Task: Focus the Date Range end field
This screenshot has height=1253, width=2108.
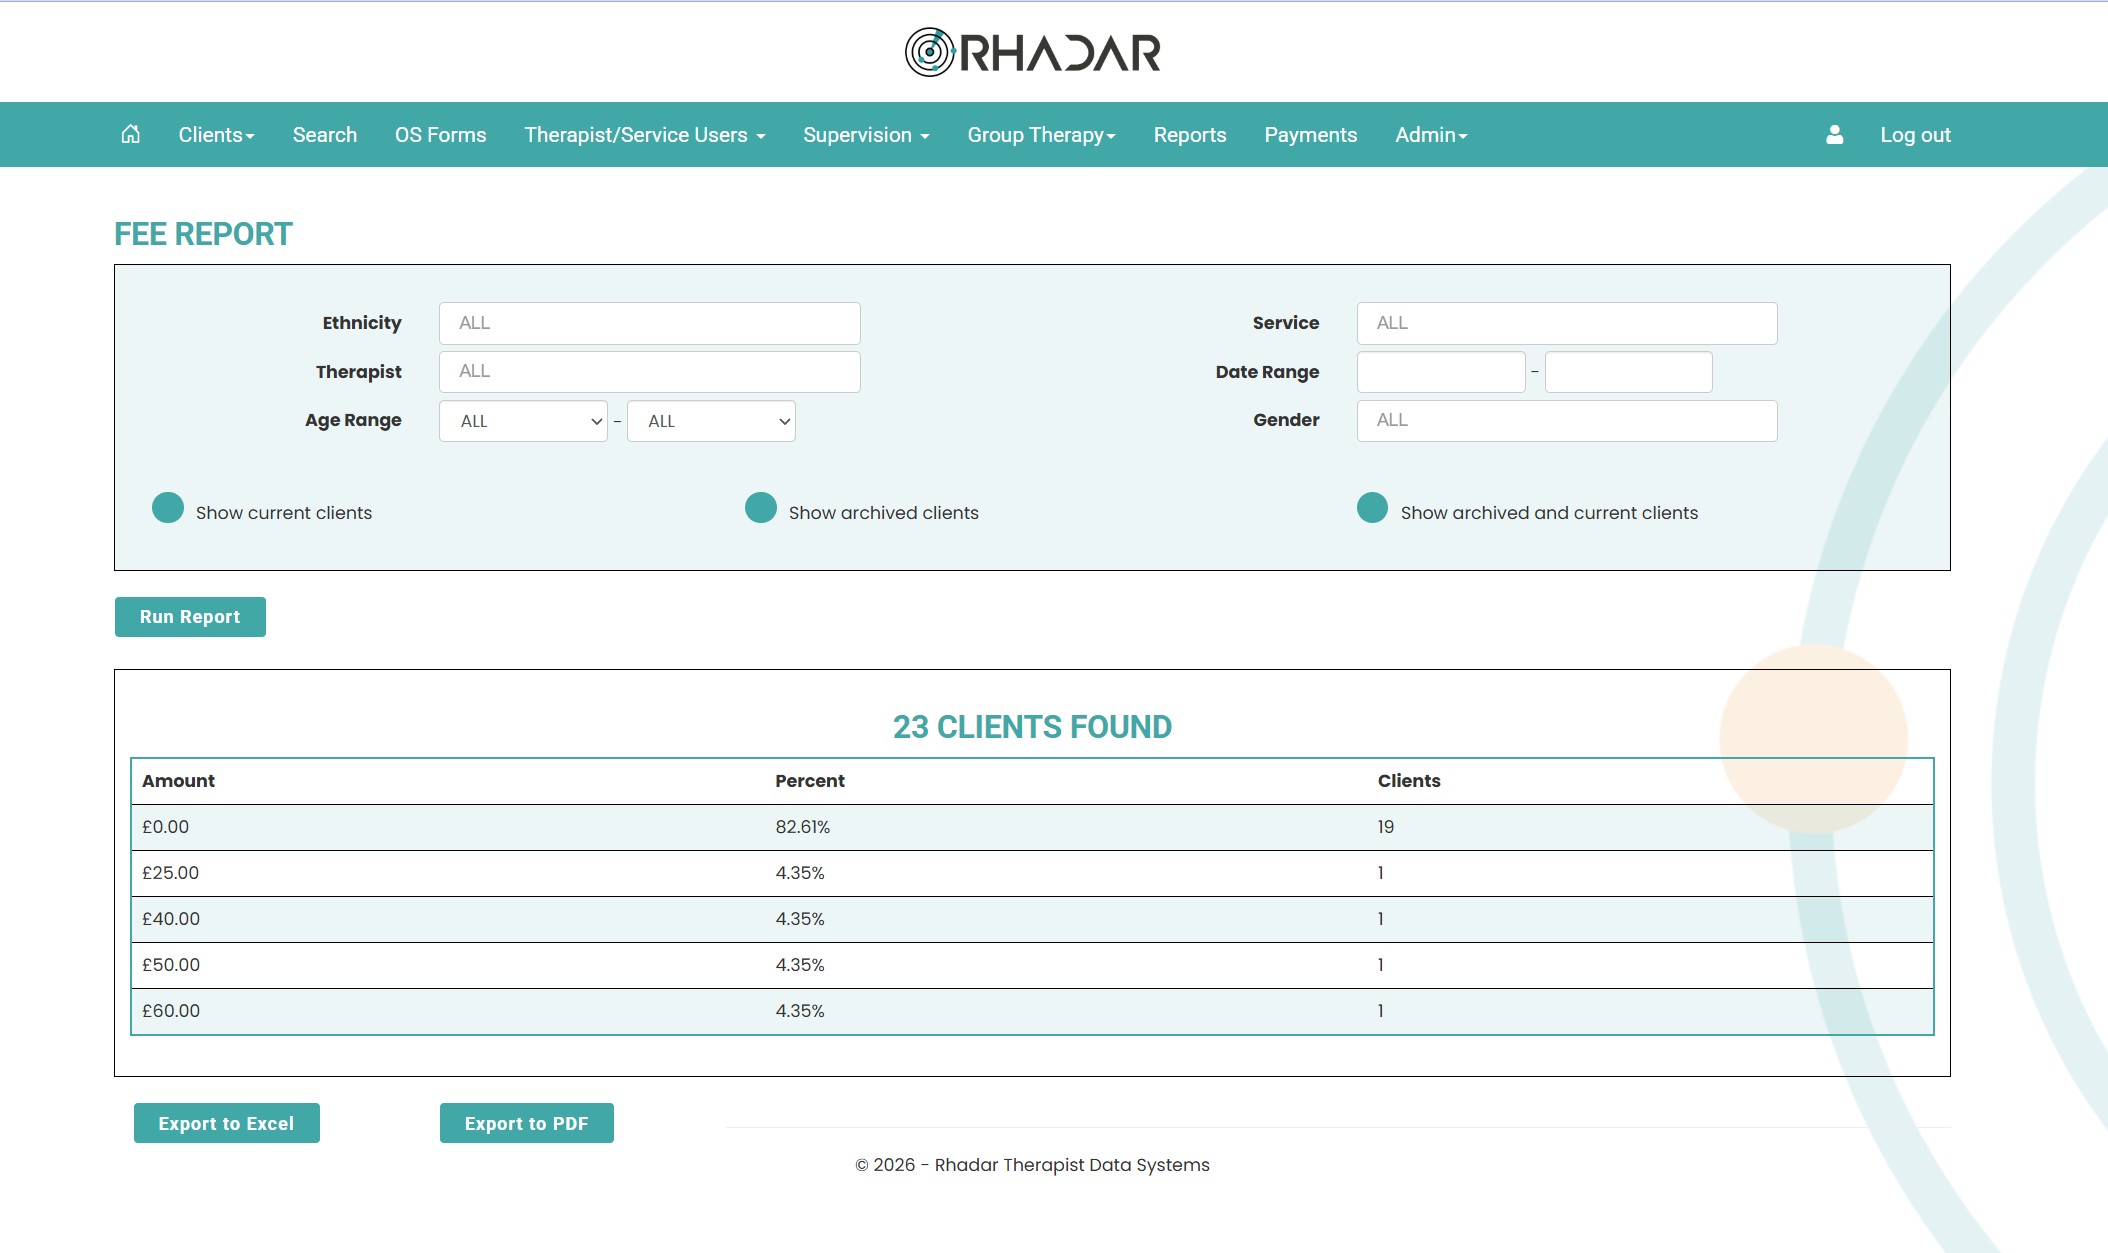Action: [1629, 372]
